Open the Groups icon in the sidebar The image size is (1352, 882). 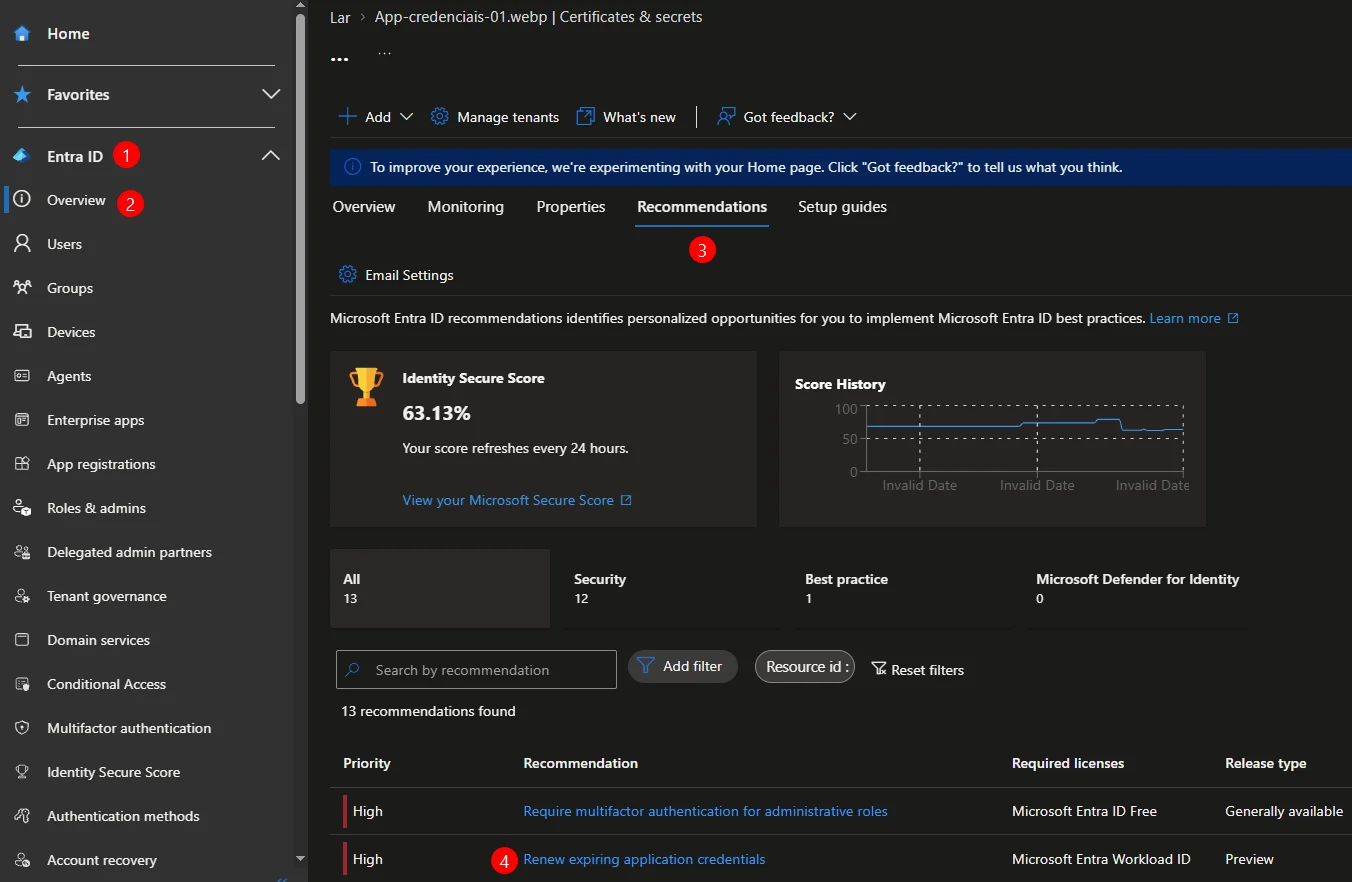[22, 288]
